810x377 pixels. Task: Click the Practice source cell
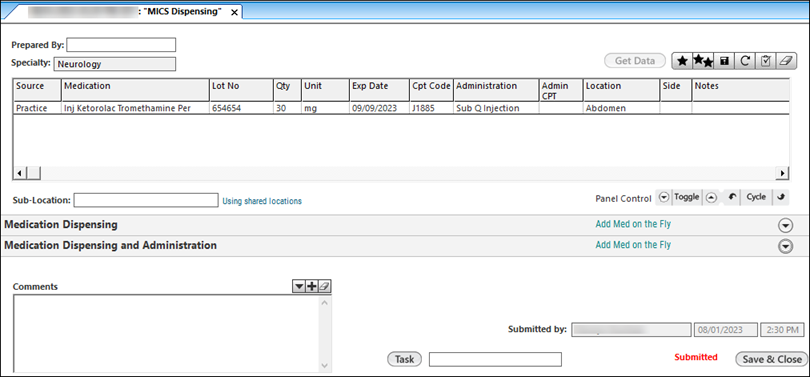coord(37,108)
